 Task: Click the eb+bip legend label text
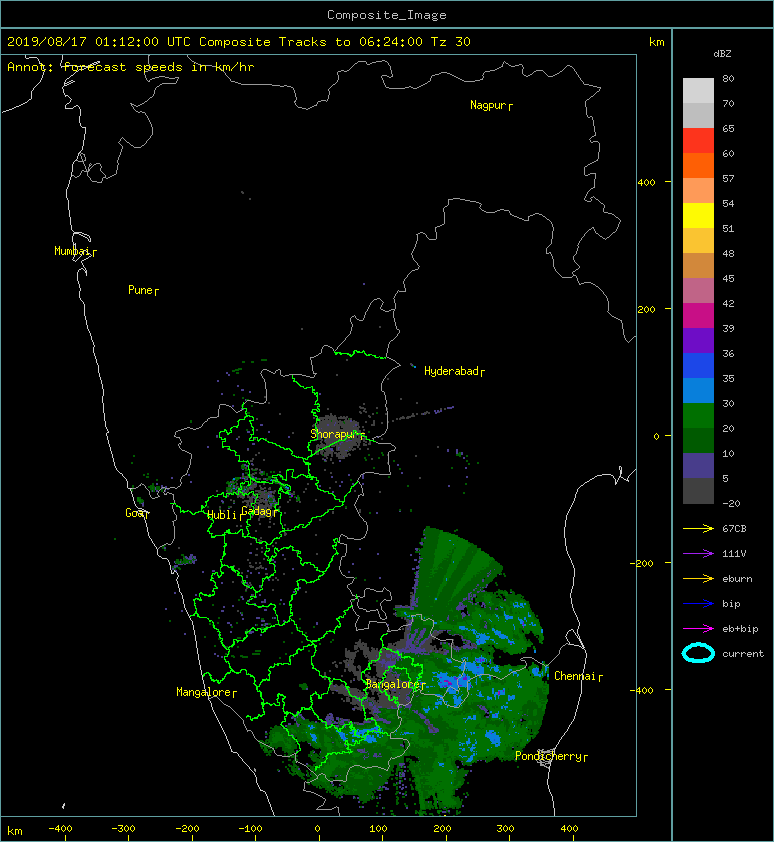pyautogui.click(x=740, y=629)
